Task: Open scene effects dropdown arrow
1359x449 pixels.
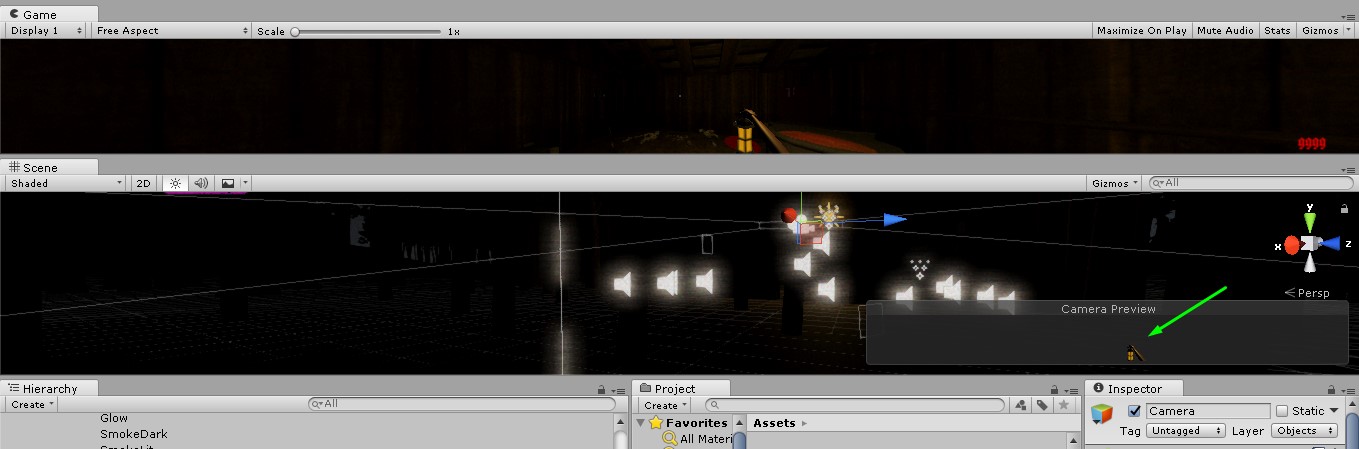Action: (x=245, y=183)
